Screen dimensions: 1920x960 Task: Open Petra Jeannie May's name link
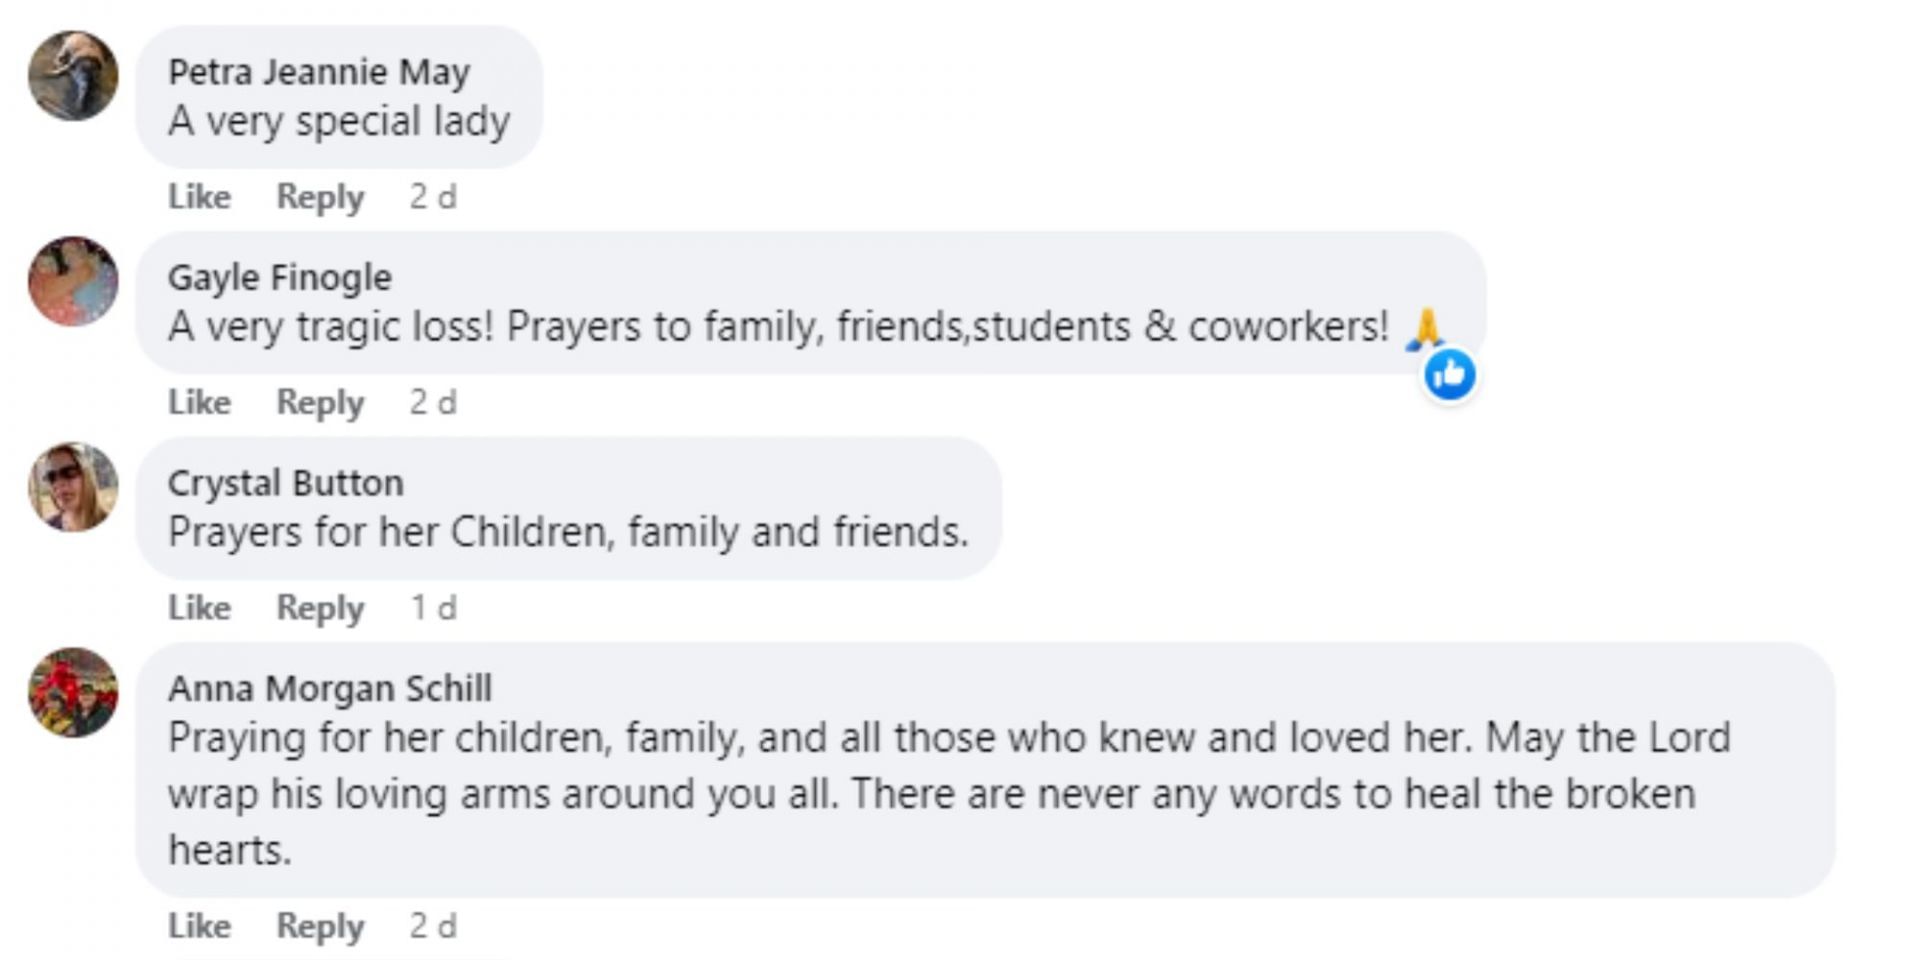[x=318, y=72]
